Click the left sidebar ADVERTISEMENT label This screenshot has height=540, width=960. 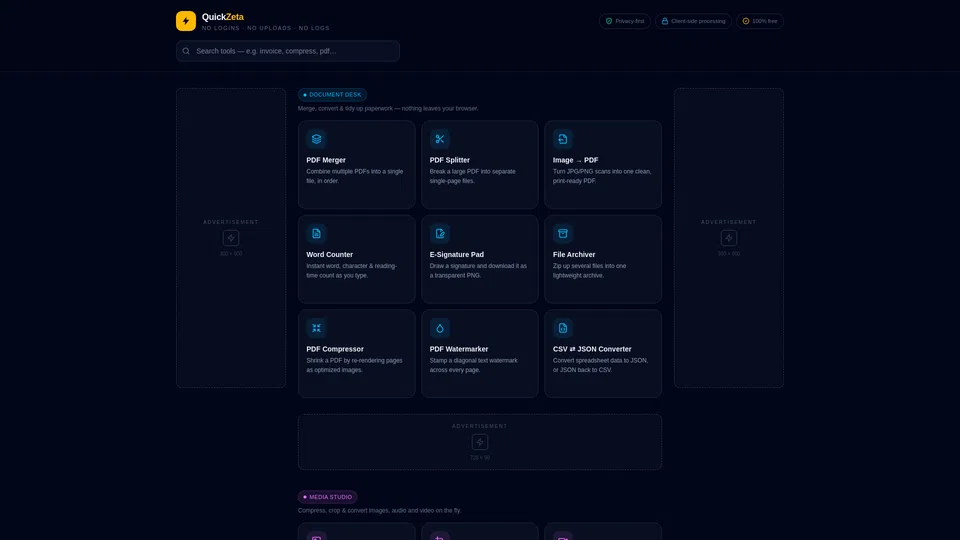tap(231, 222)
